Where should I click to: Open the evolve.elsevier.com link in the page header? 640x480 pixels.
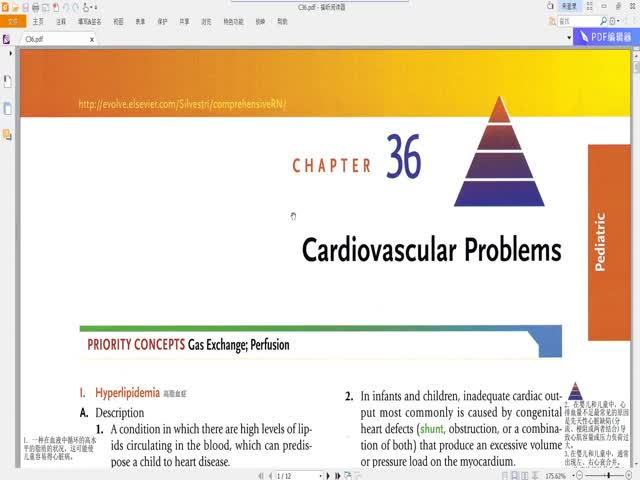(182, 104)
